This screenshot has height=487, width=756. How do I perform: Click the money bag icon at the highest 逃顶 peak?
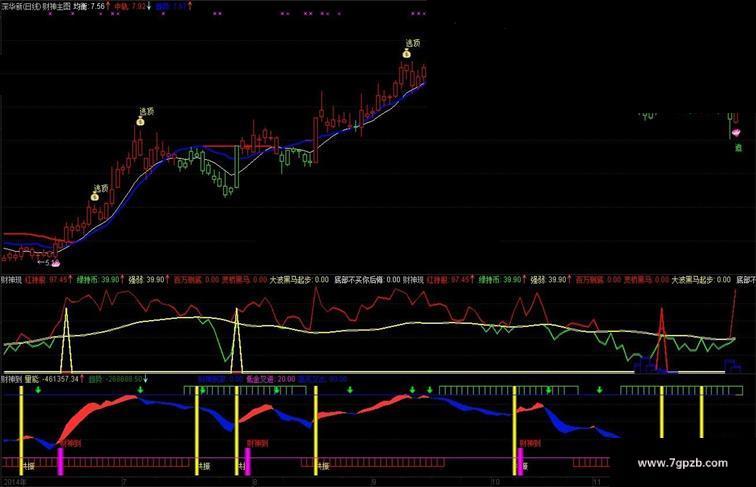point(406,53)
